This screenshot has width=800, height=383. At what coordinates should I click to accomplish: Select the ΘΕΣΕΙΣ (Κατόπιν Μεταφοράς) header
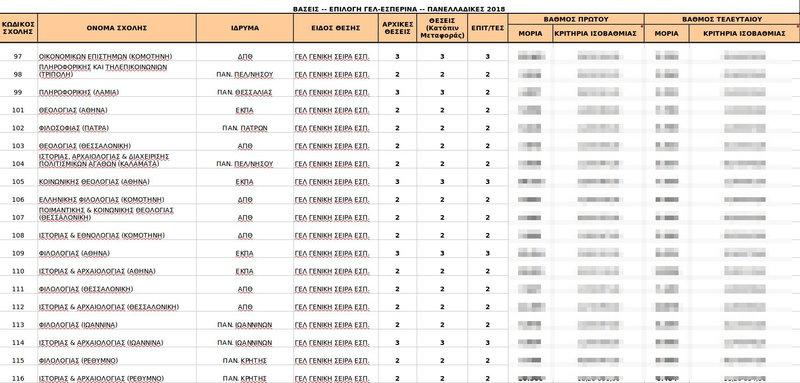point(442,28)
